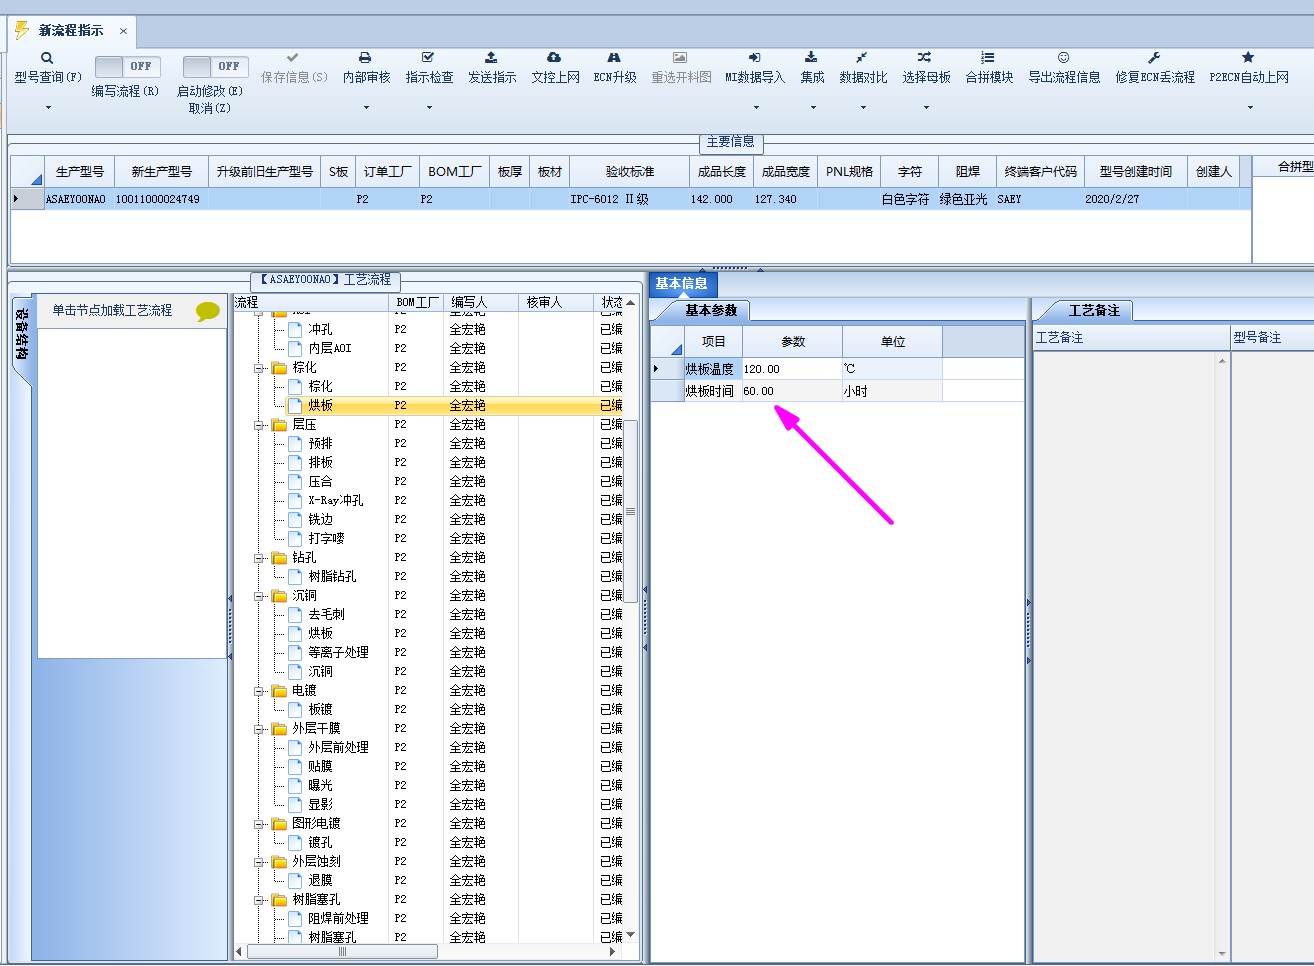Click the 集成 download icon

(811, 58)
